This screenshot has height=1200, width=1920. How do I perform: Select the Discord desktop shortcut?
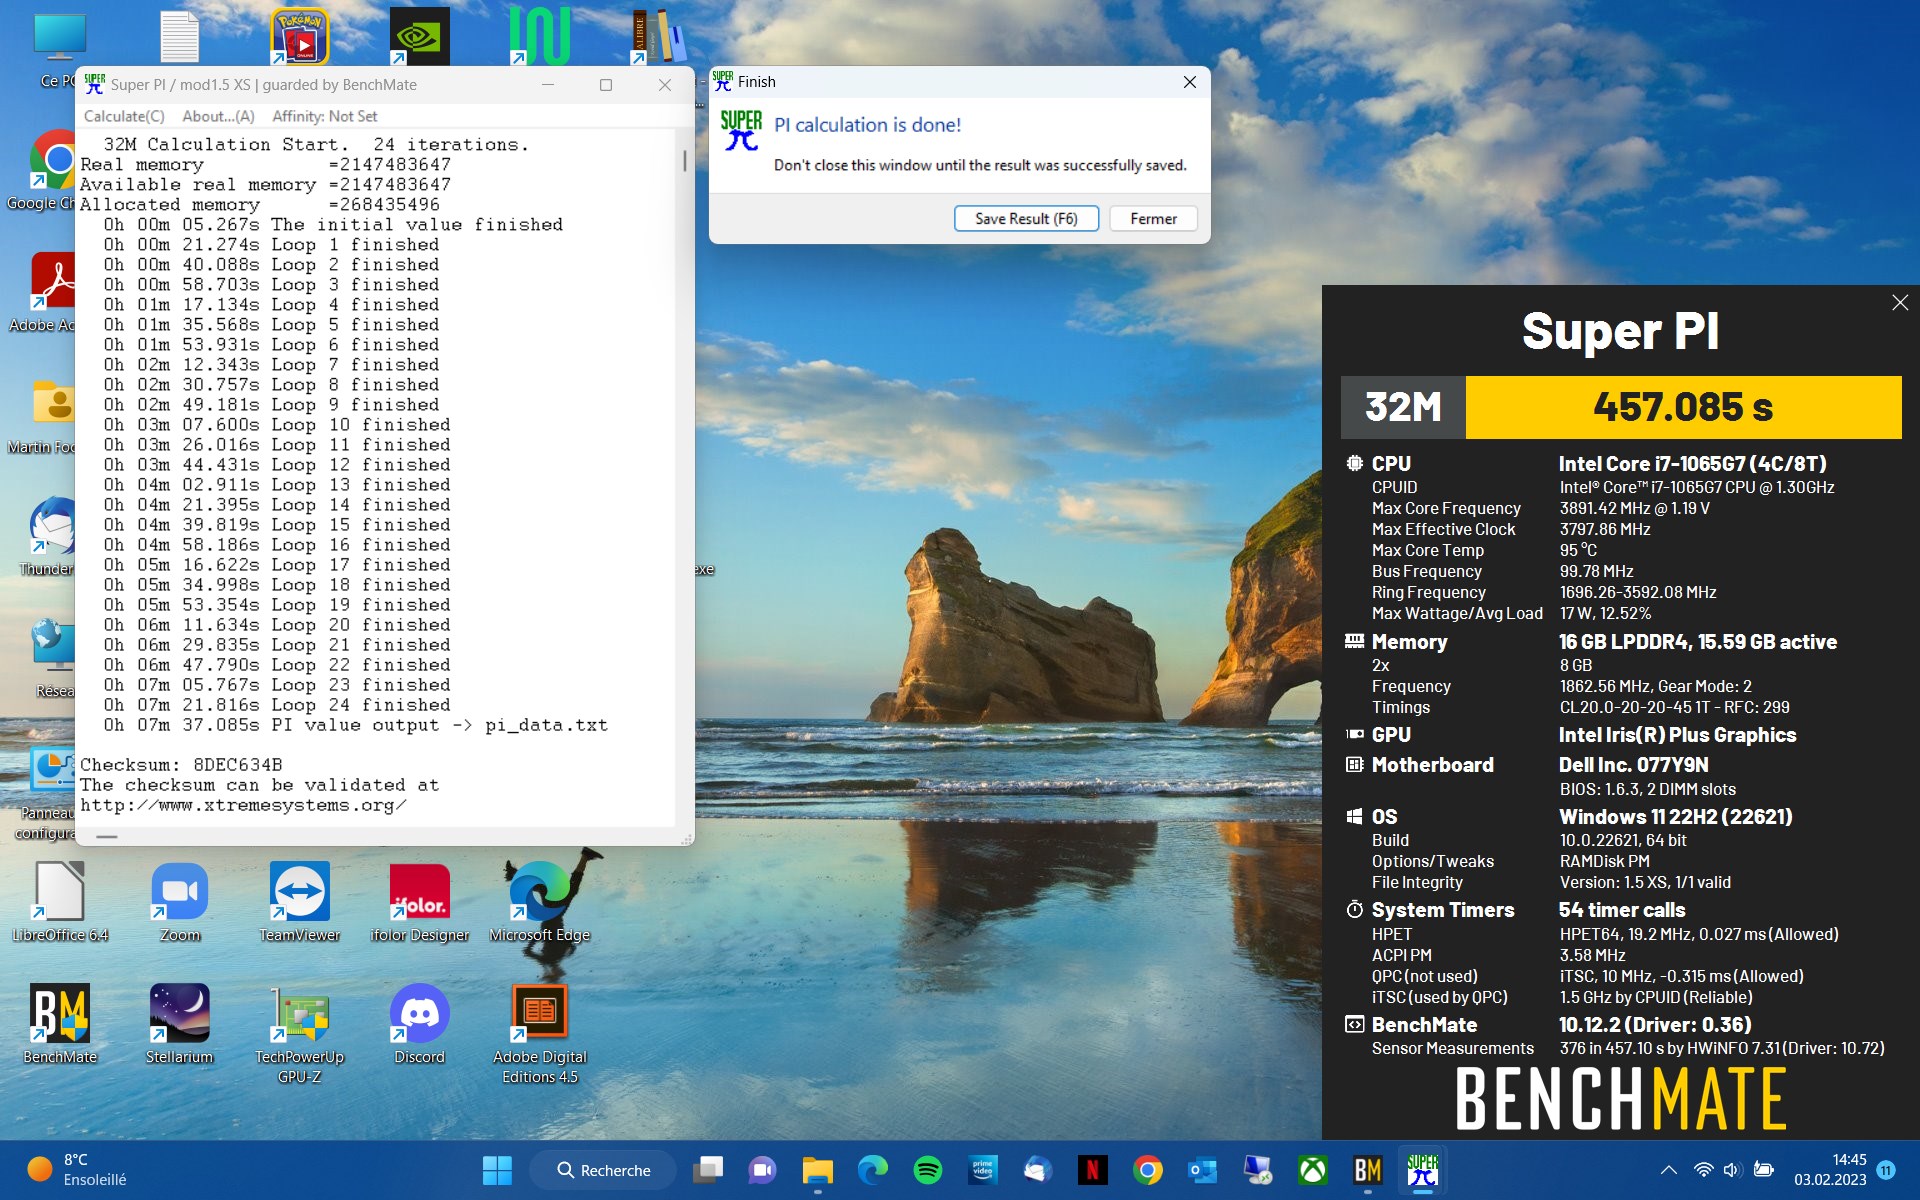tap(420, 1024)
